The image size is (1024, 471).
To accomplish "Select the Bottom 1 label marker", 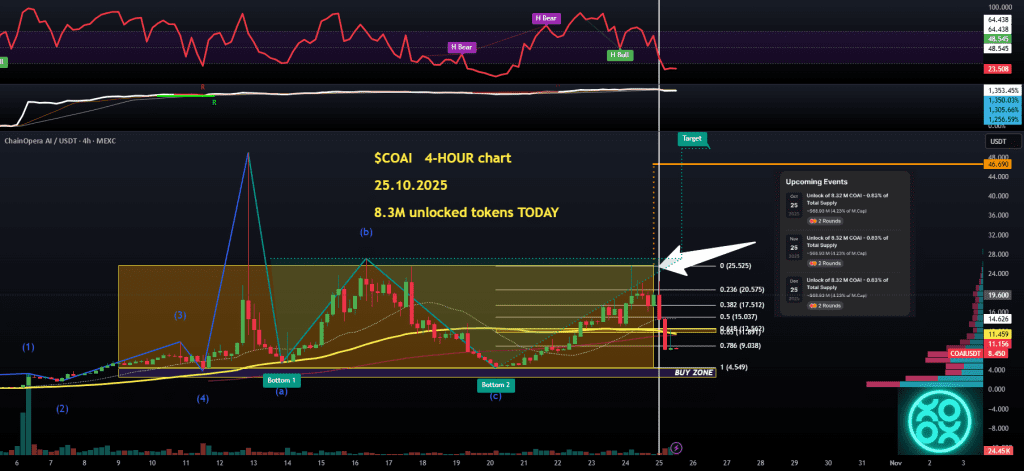I will [282, 381].
